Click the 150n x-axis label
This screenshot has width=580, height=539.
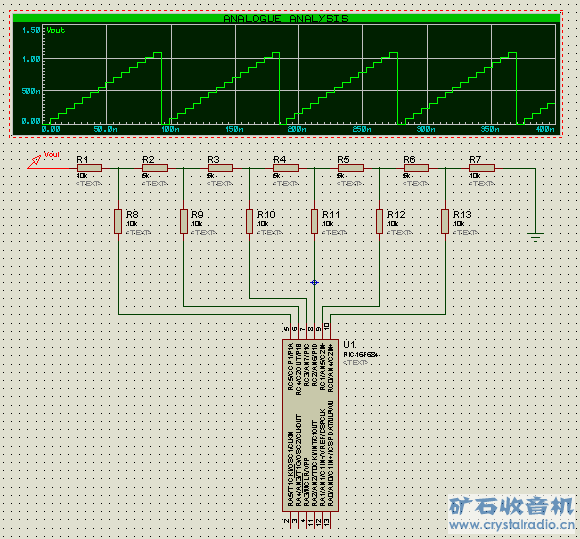[x=235, y=129]
